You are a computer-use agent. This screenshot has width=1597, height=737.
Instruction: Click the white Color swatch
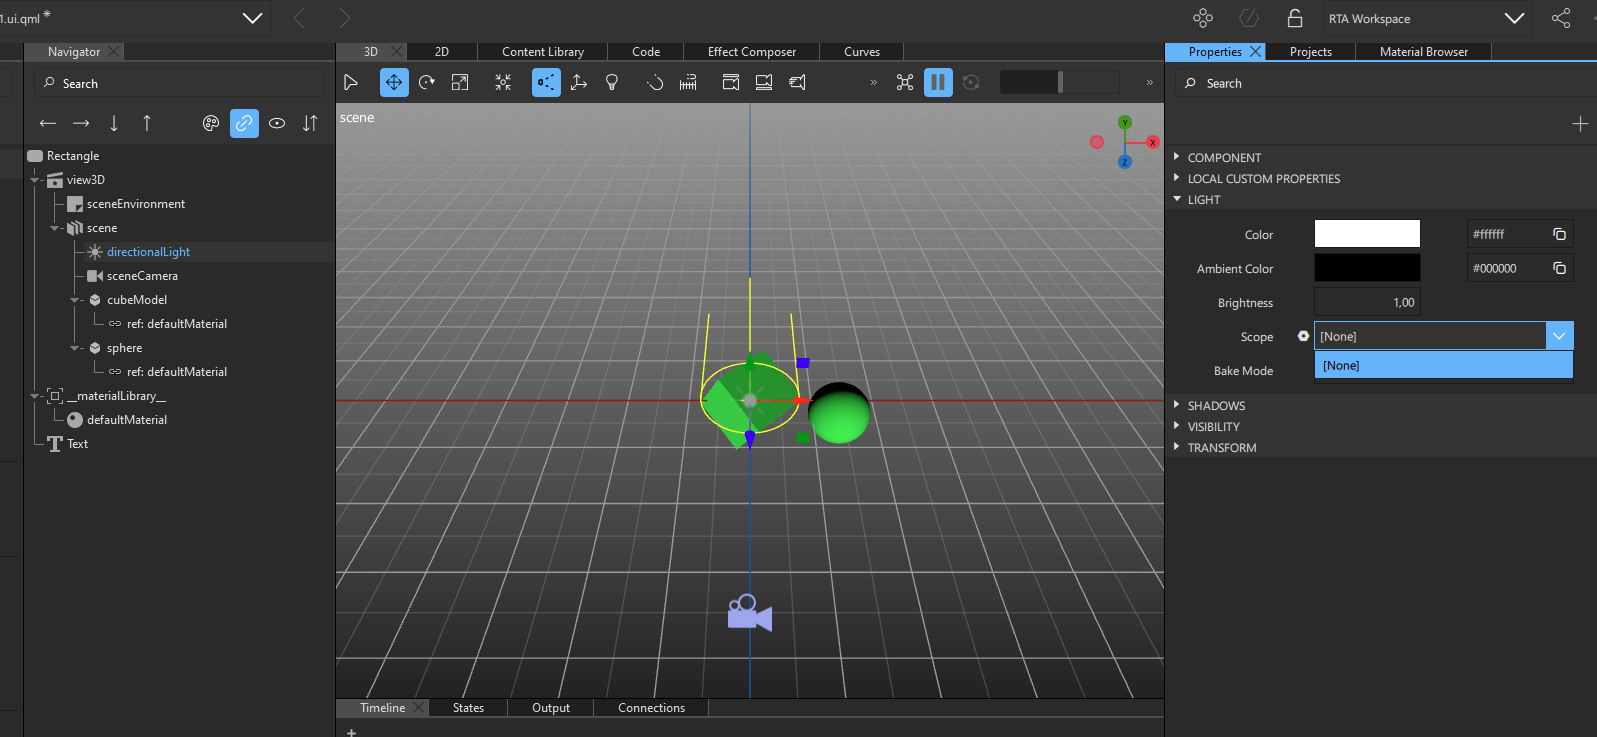pyautogui.click(x=1366, y=234)
